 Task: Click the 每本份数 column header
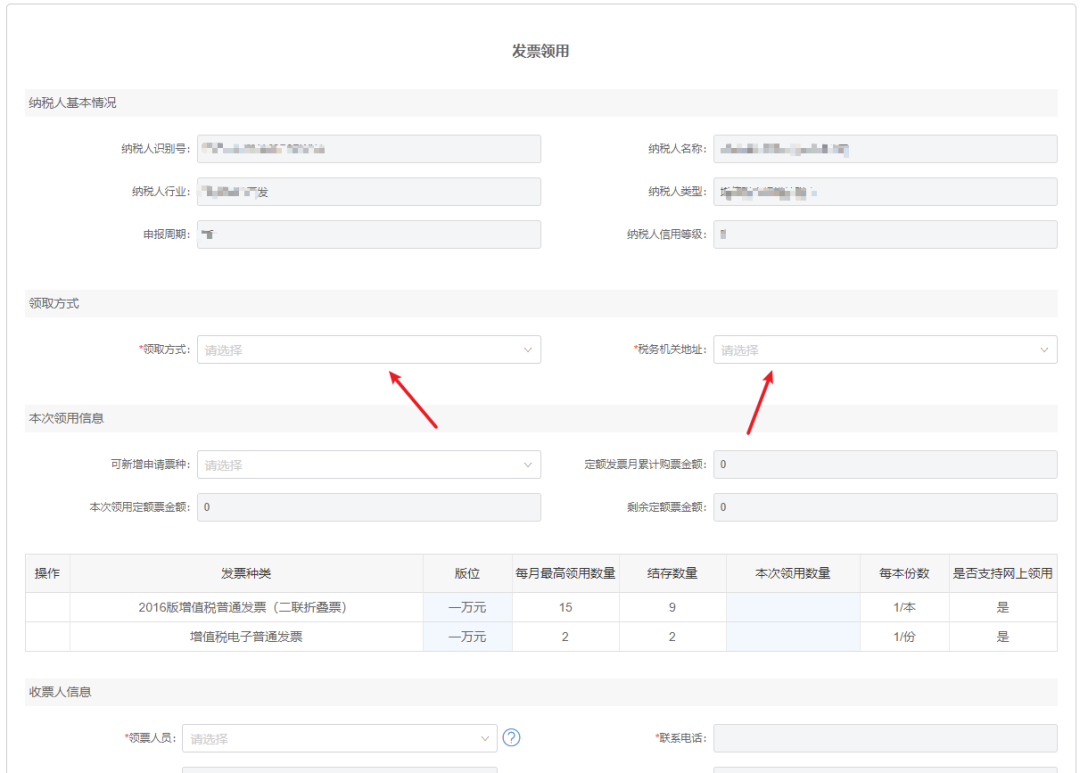pos(904,574)
